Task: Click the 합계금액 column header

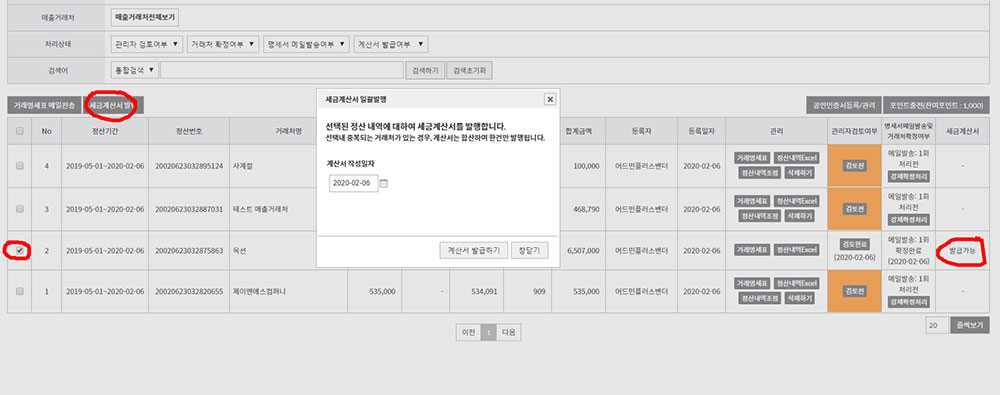Action: point(578,131)
